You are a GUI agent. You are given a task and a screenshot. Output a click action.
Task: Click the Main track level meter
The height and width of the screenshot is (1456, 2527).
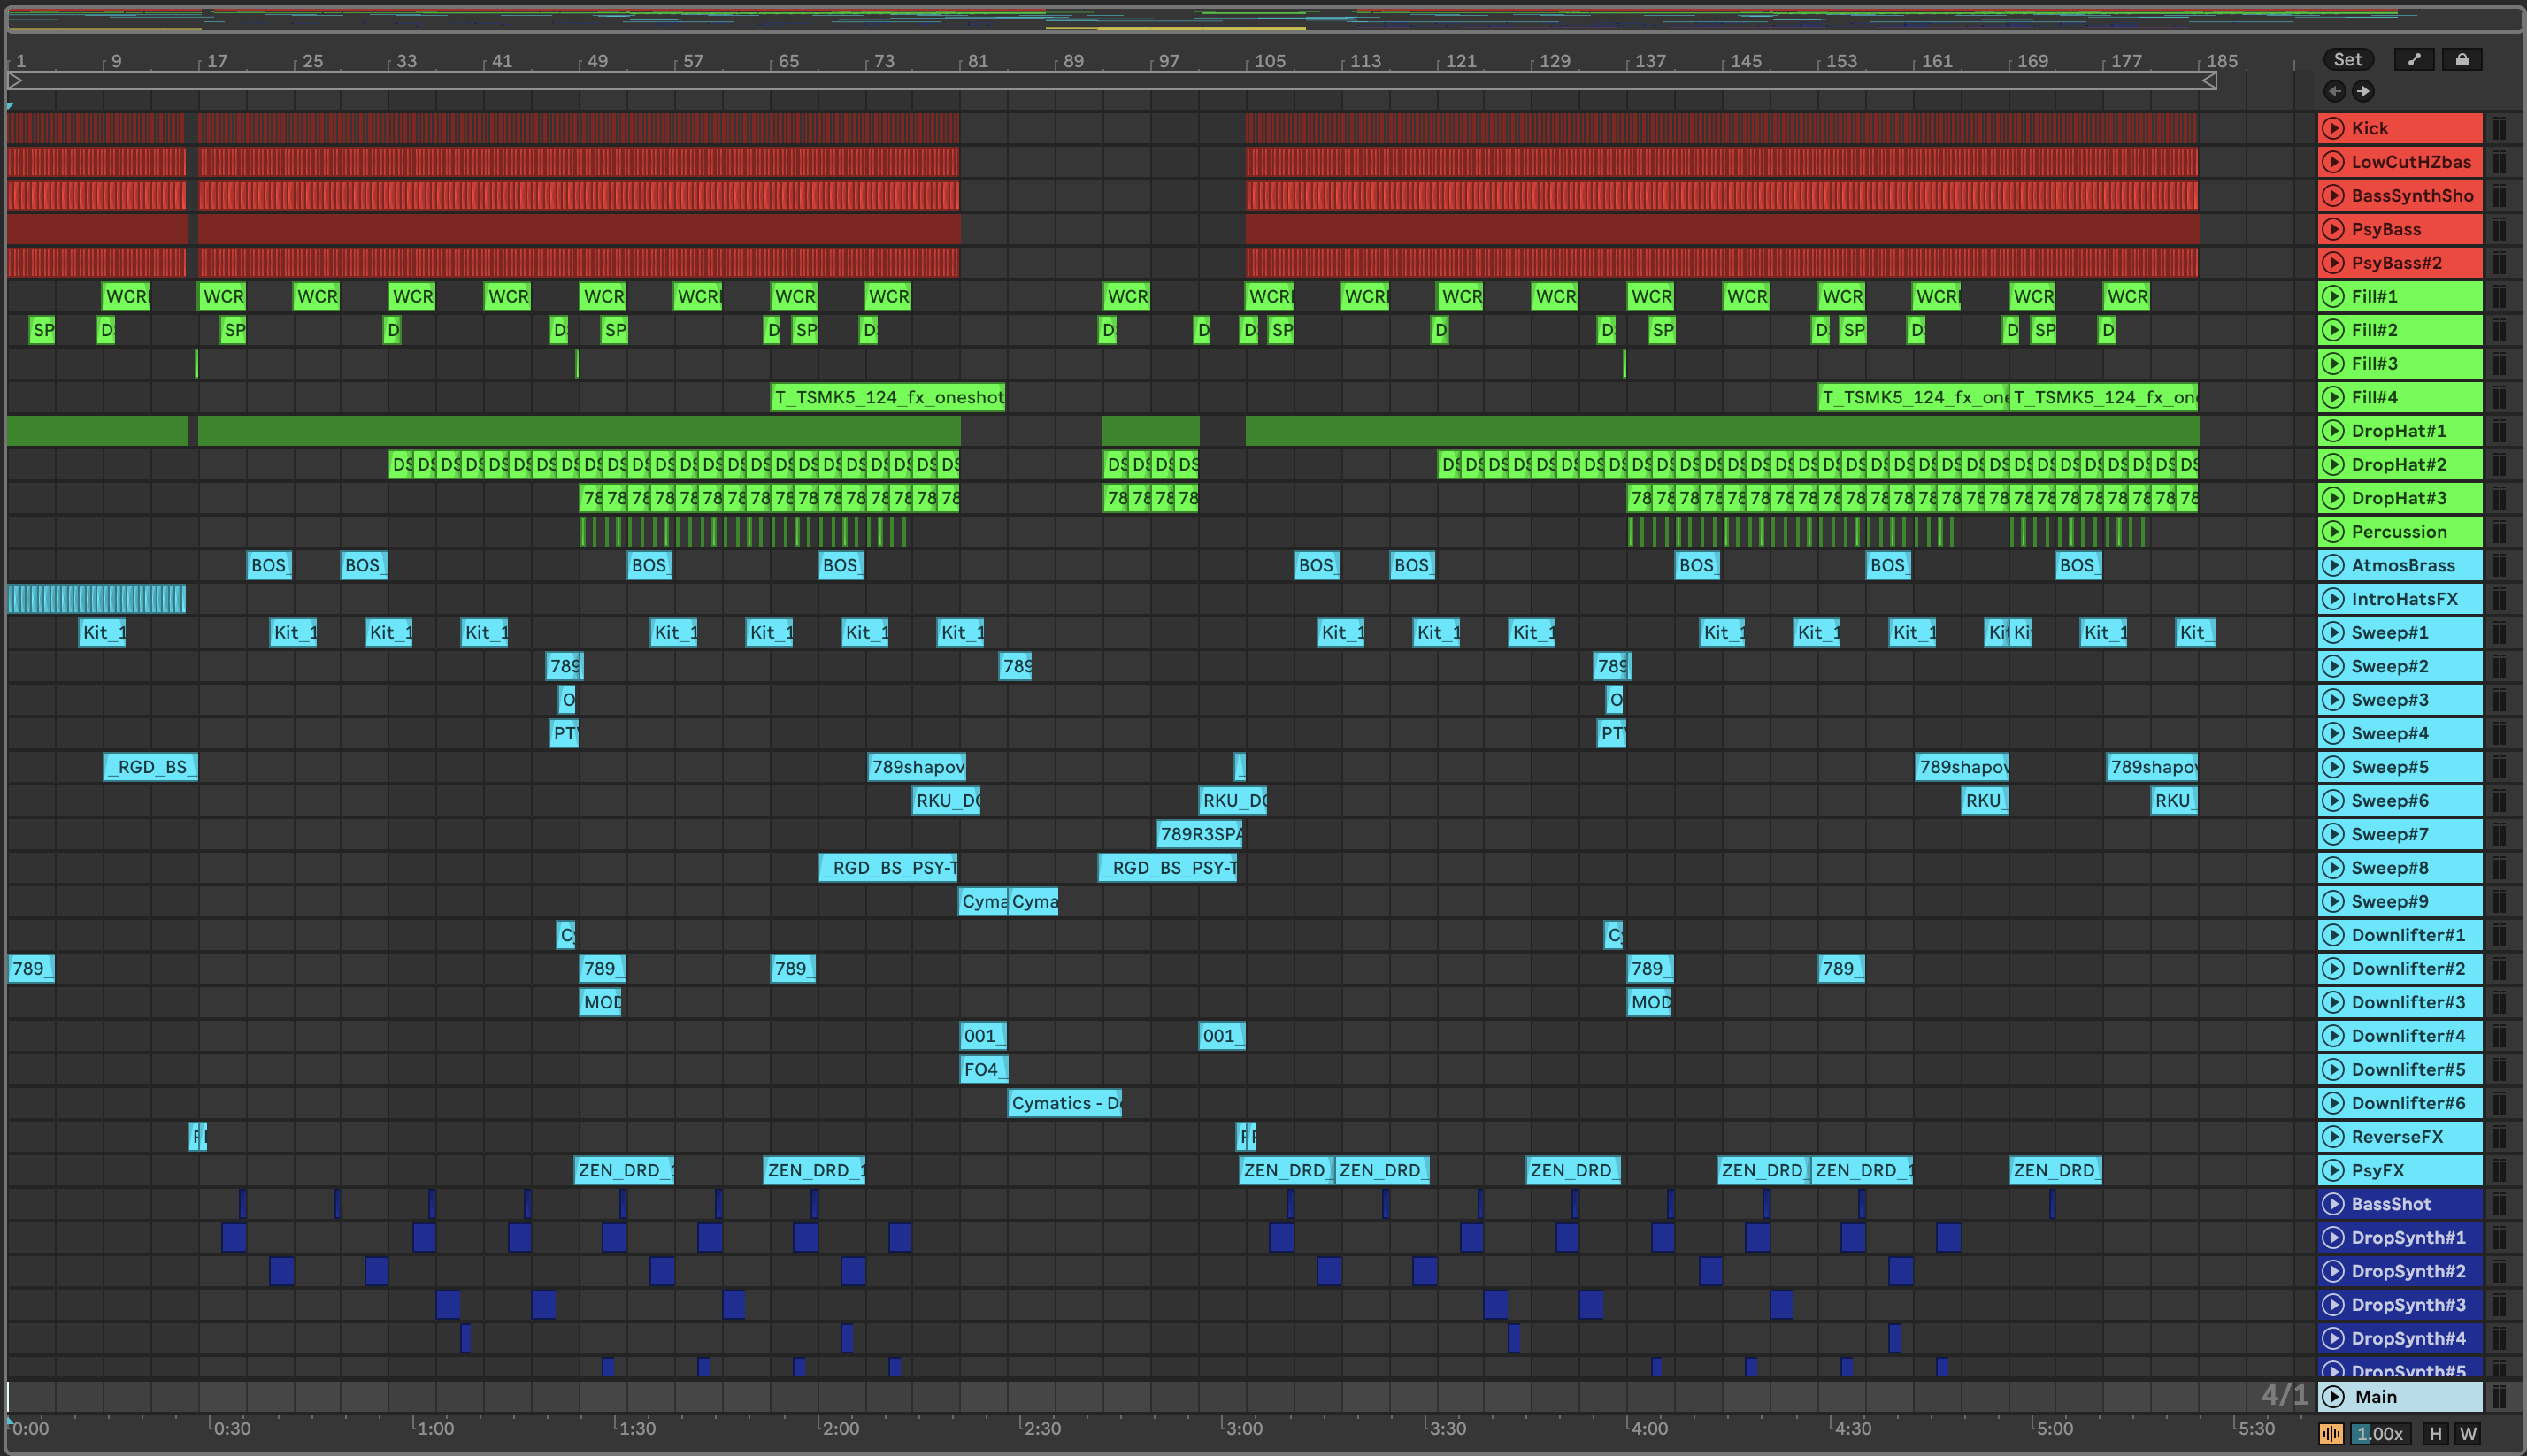2499,1397
